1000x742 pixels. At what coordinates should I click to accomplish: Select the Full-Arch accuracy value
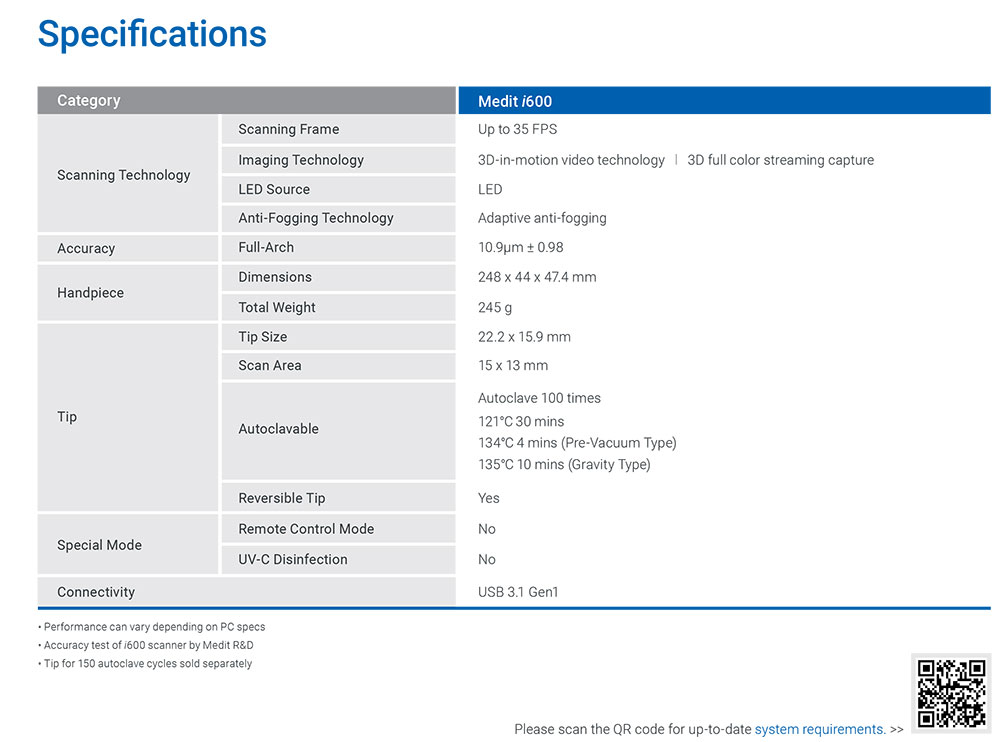(520, 248)
